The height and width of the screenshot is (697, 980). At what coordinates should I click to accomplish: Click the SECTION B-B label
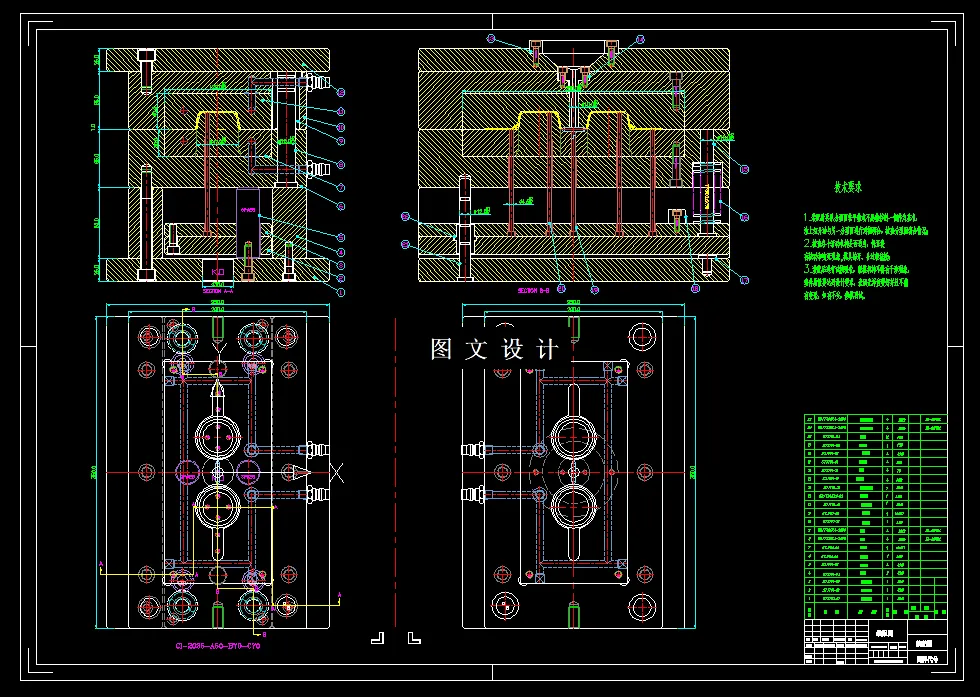(x=533, y=291)
